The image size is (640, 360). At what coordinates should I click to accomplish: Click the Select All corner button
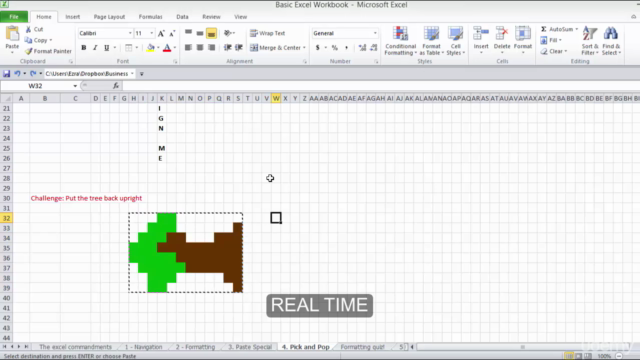[x=6, y=98]
